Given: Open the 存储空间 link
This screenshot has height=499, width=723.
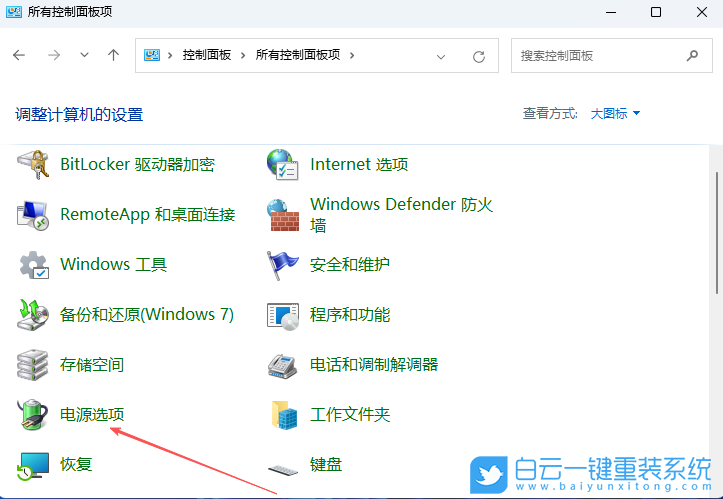Looking at the screenshot, I should pos(92,365).
